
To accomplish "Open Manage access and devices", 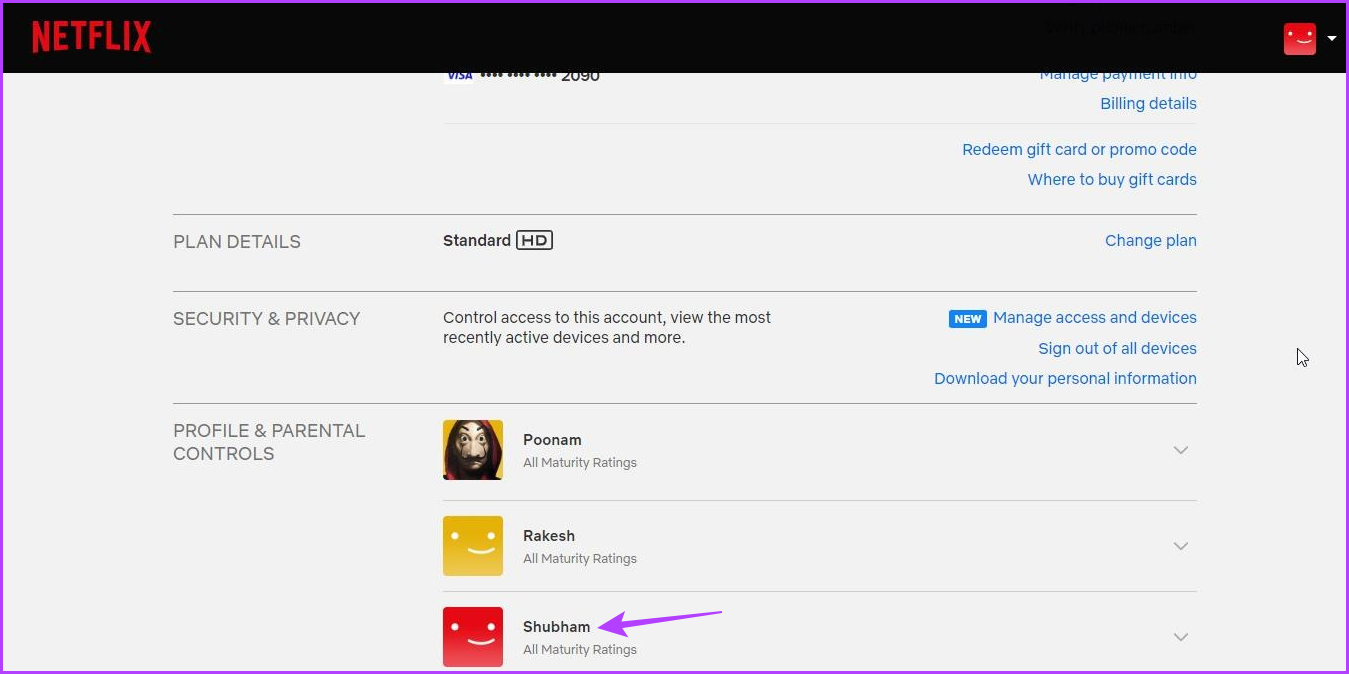I will (1095, 317).
